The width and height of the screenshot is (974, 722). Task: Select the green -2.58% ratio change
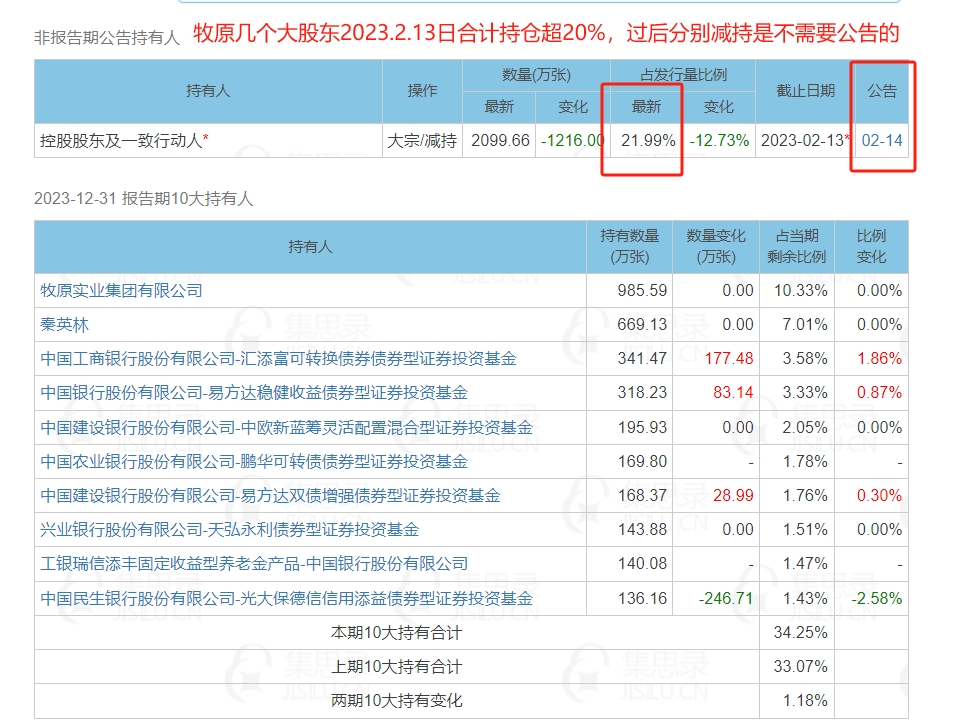pyautogui.click(x=876, y=598)
